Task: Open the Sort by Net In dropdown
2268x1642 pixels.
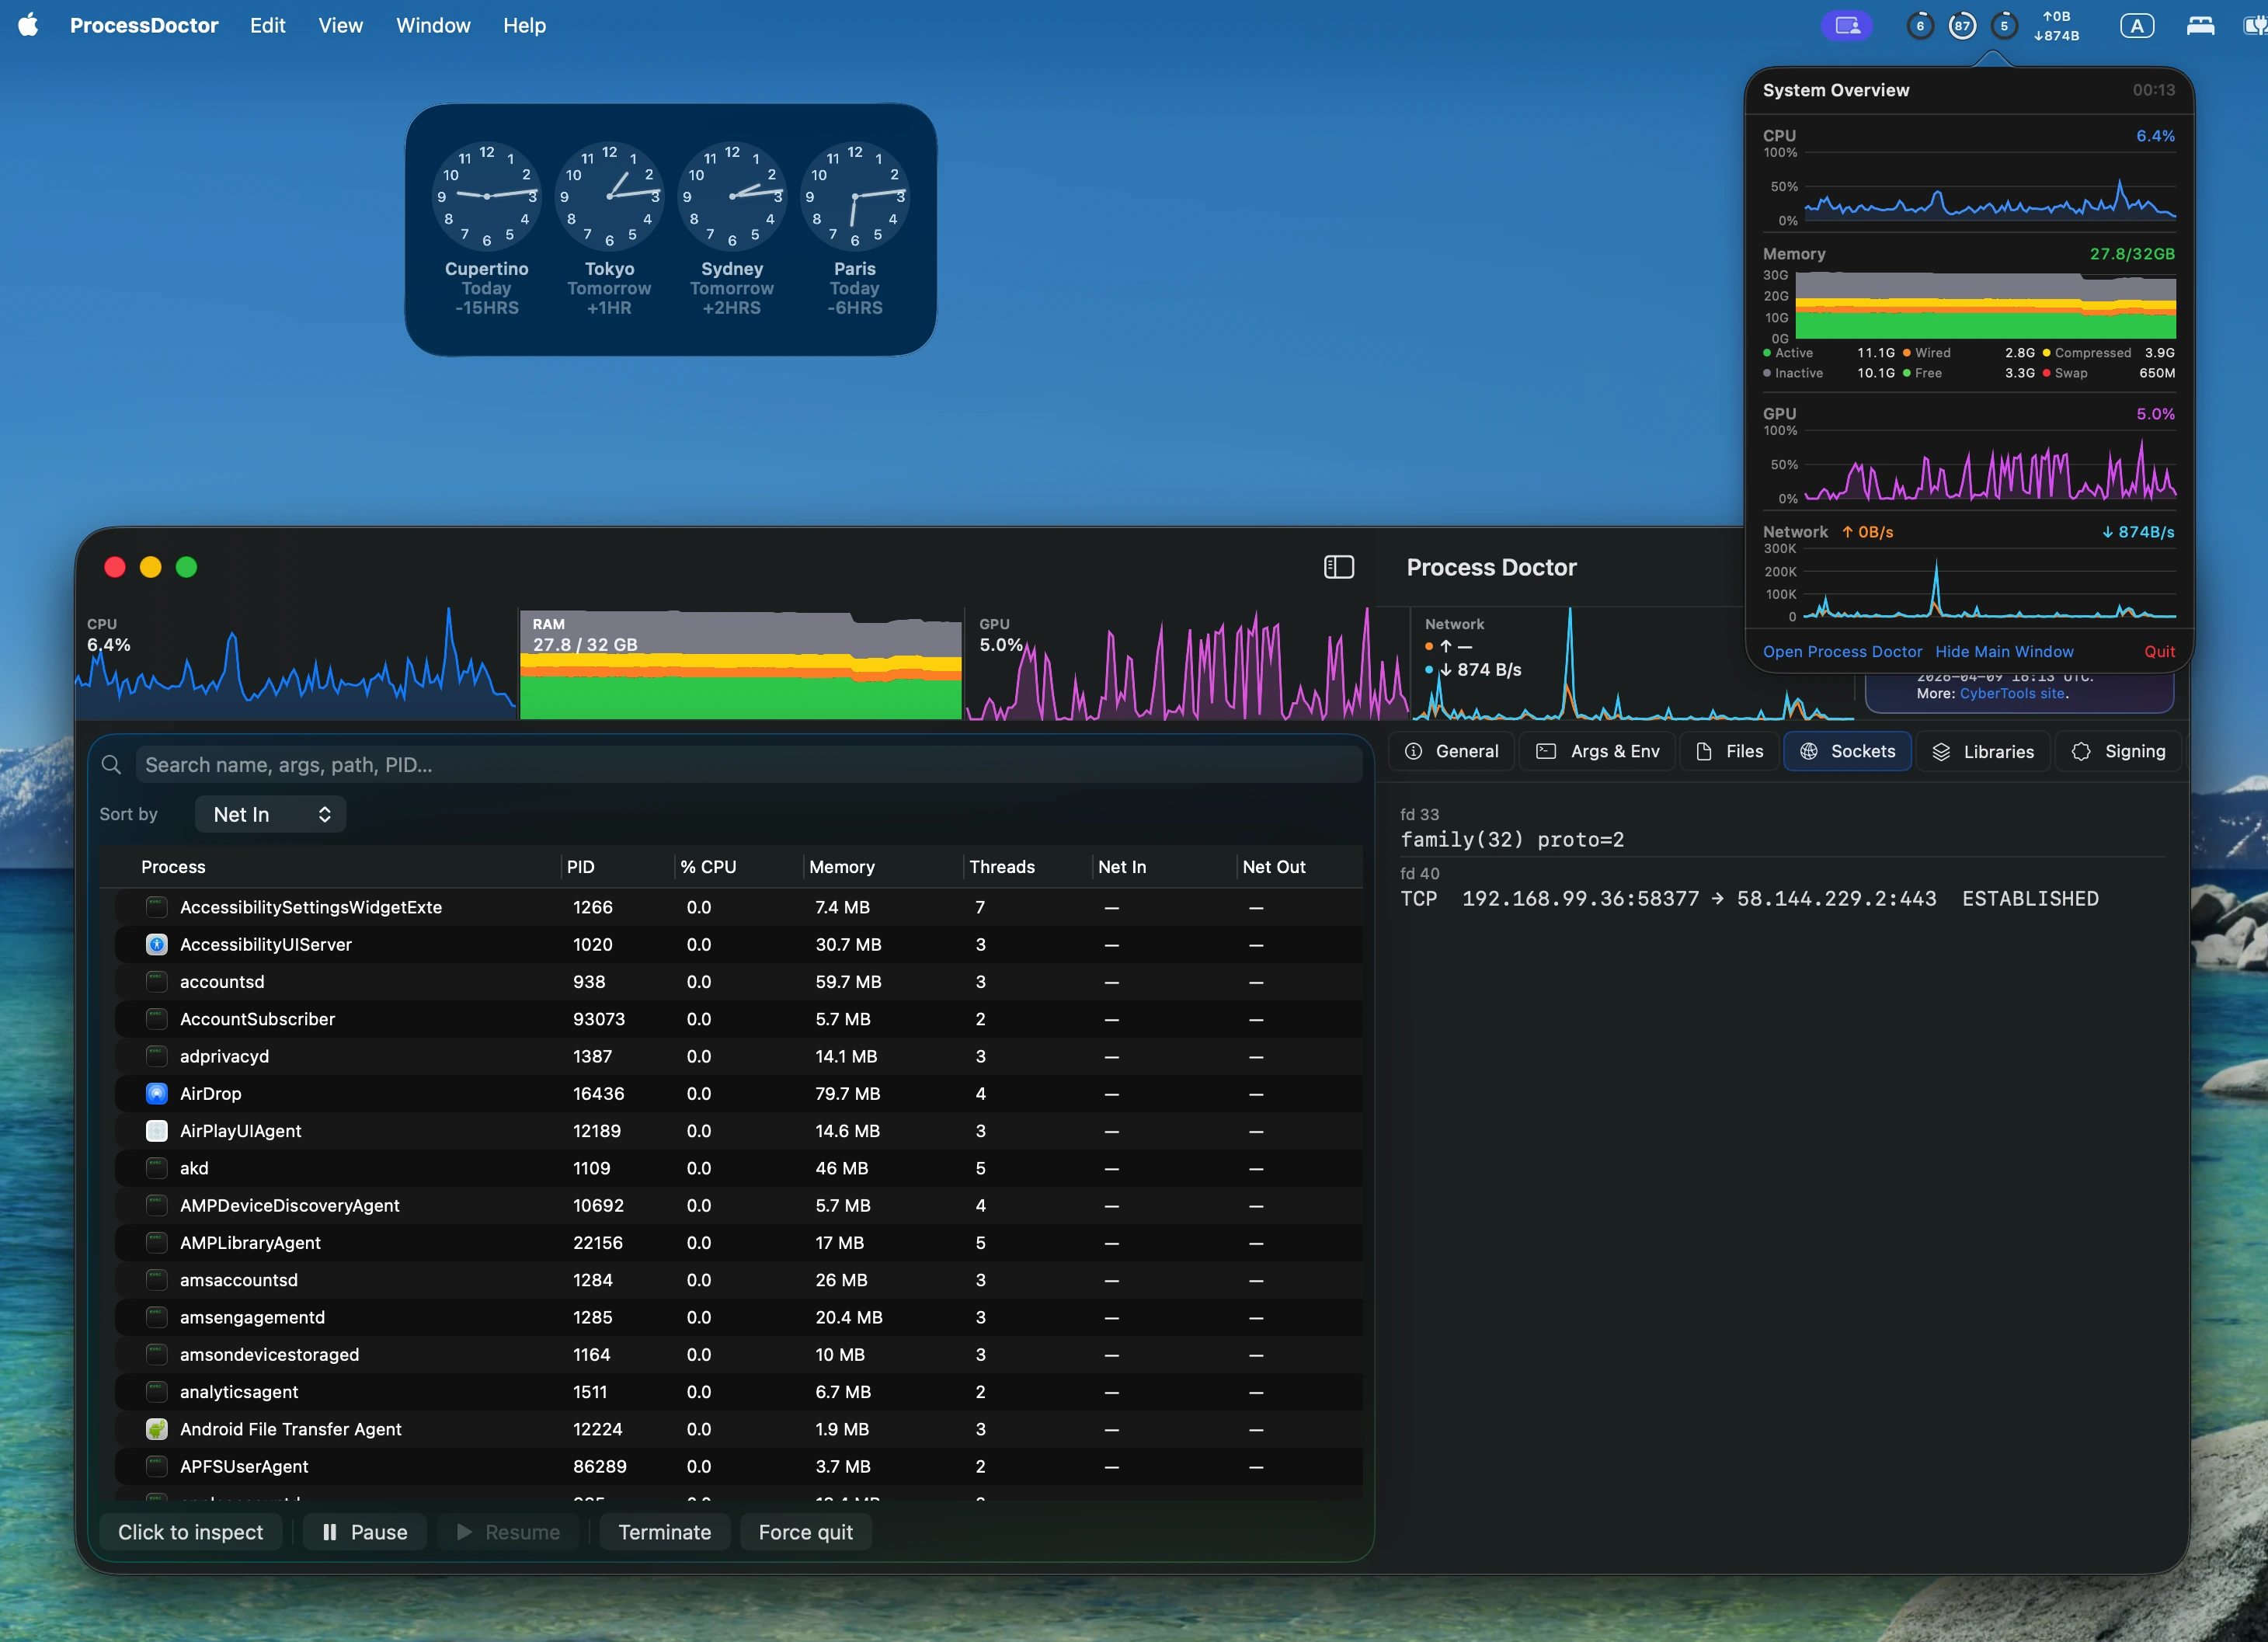Action: pos(270,814)
